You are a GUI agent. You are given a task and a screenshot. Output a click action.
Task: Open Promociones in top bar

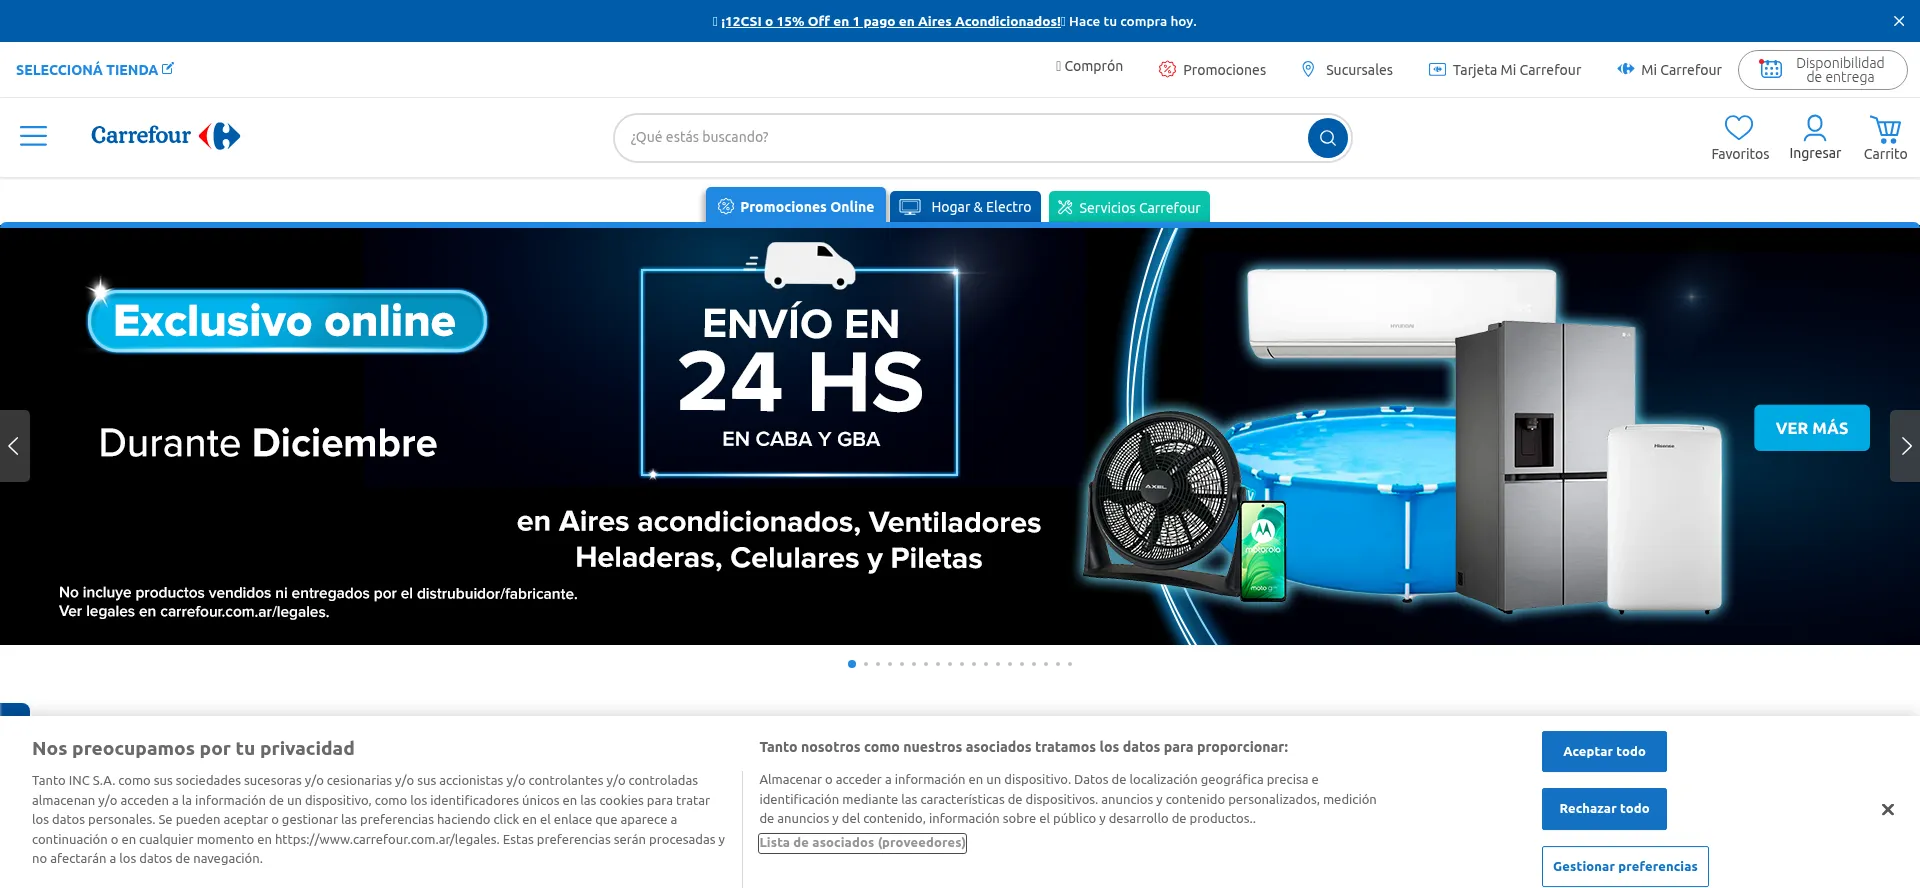[x=1212, y=70]
